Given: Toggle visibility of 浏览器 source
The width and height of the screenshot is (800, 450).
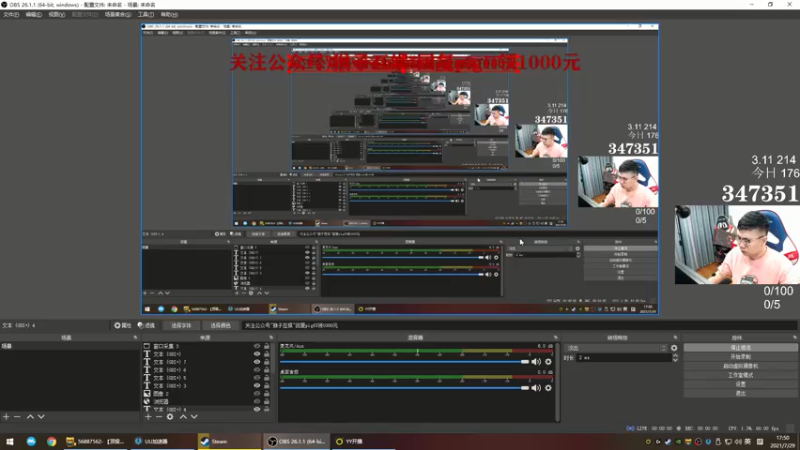Looking at the screenshot, I should (x=257, y=402).
